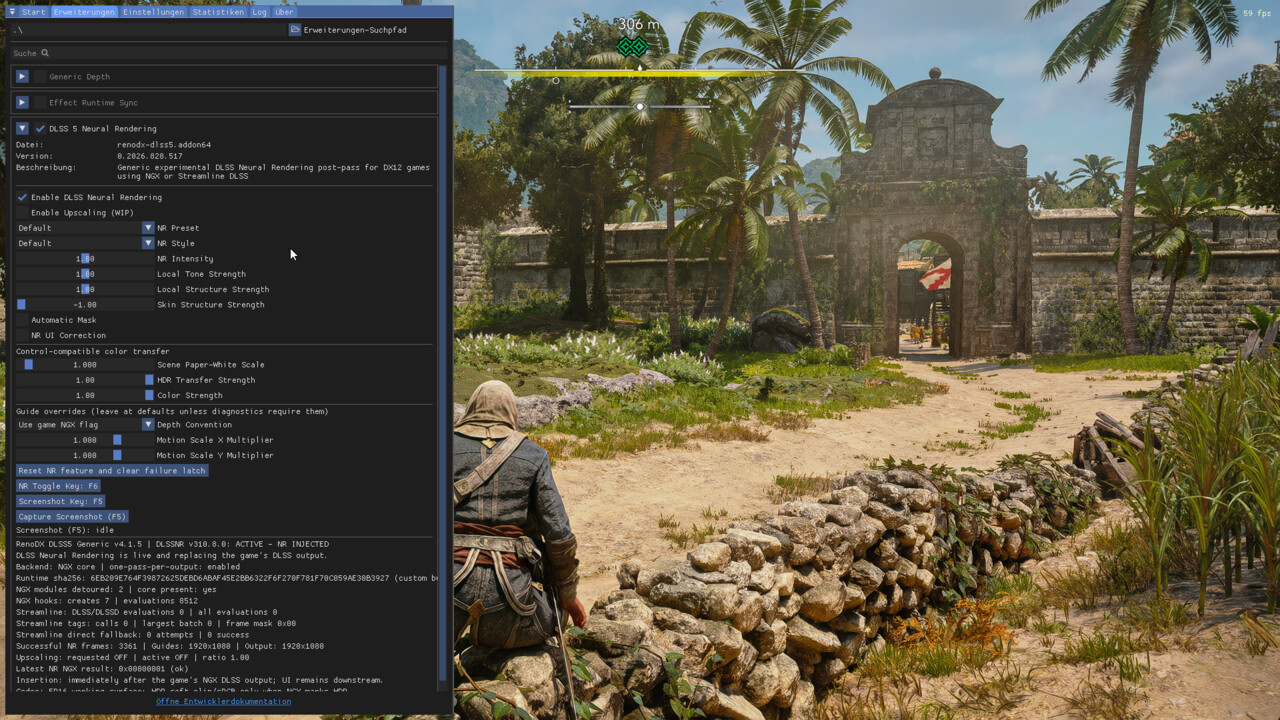Disable the DLSS 5 Neural Rendering add-on
1280x720 pixels.
click(40, 128)
